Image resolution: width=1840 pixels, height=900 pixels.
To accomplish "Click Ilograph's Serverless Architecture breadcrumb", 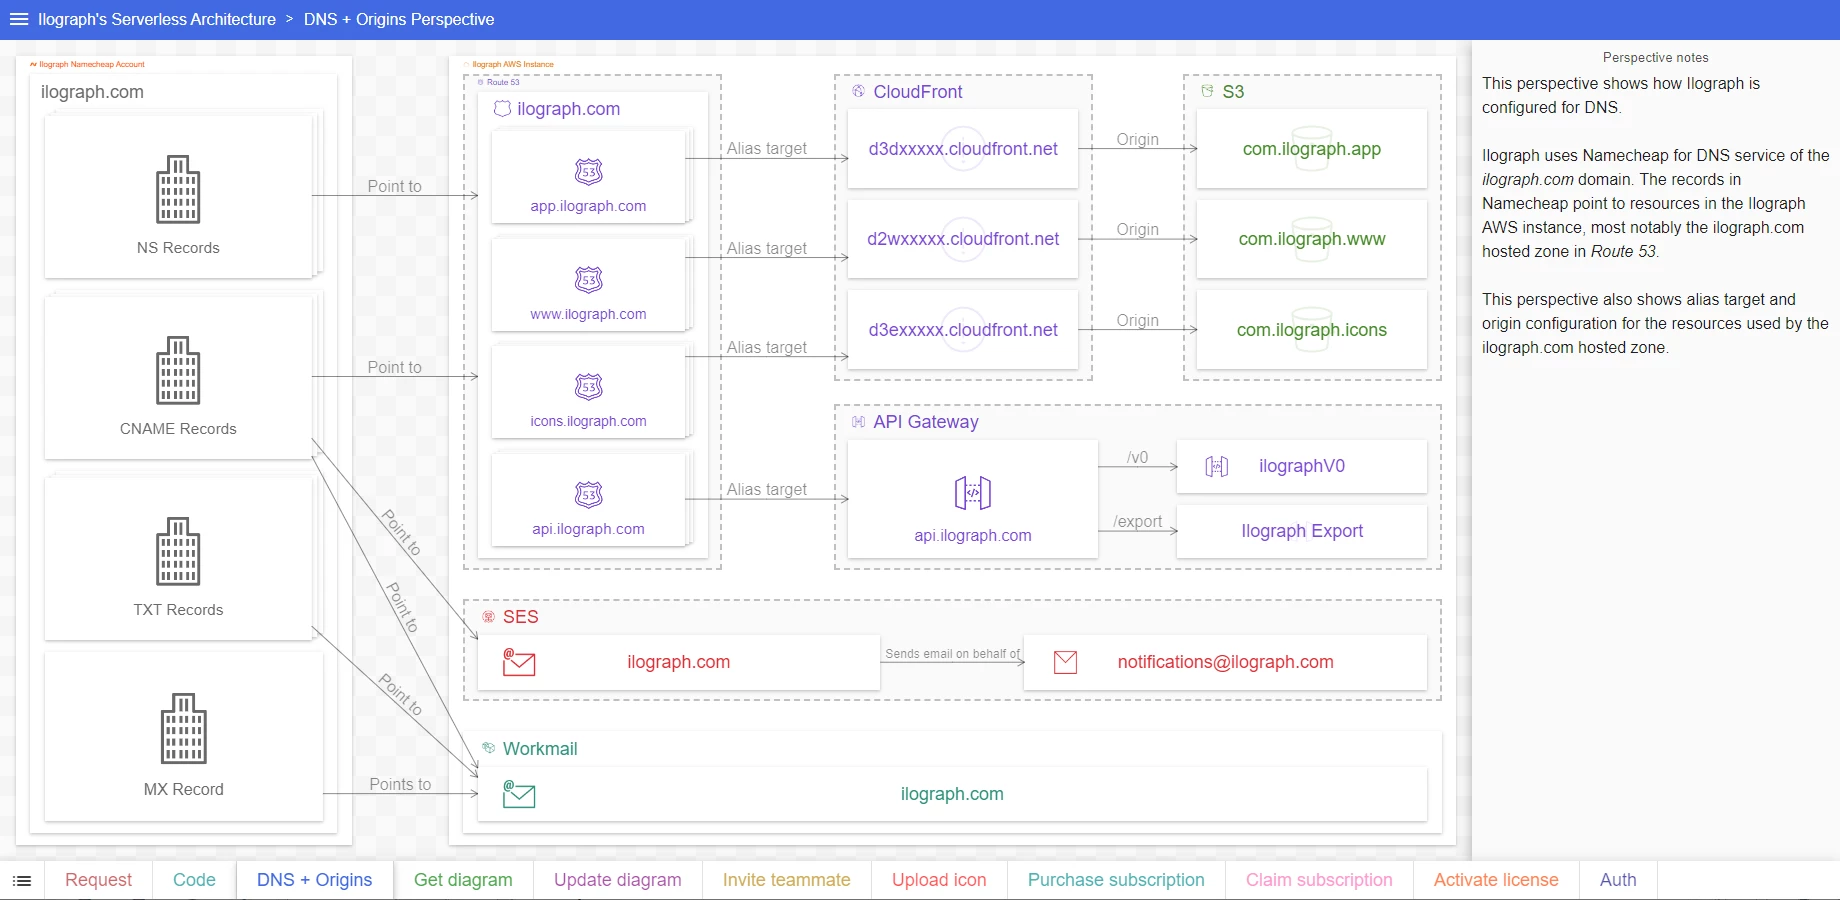I will coord(157,19).
